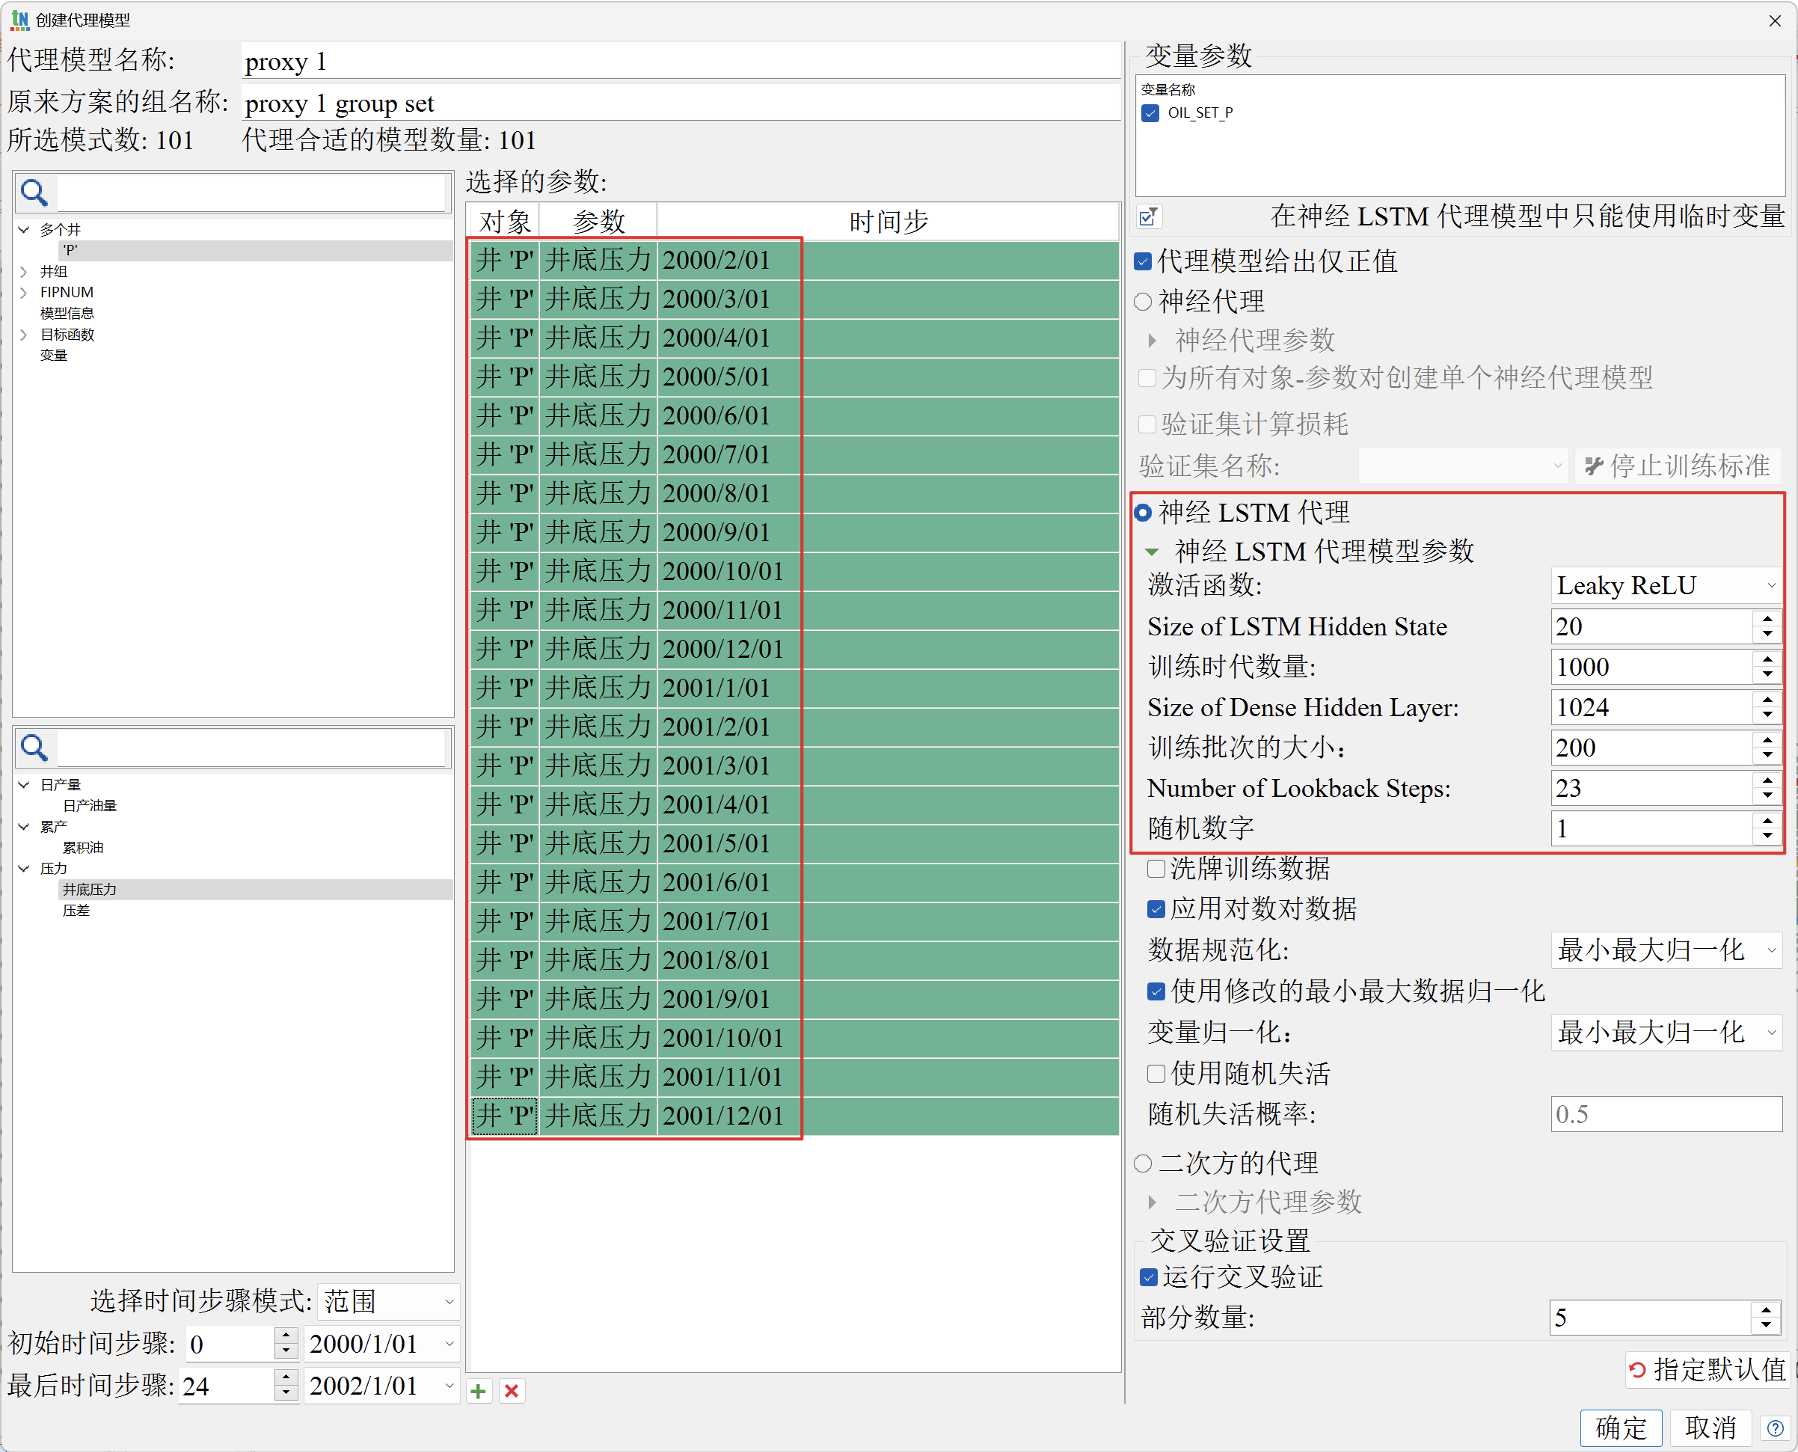The width and height of the screenshot is (1798, 1452).
Task: Click the green plus add-parameter icon
Action: [479, 1391]
